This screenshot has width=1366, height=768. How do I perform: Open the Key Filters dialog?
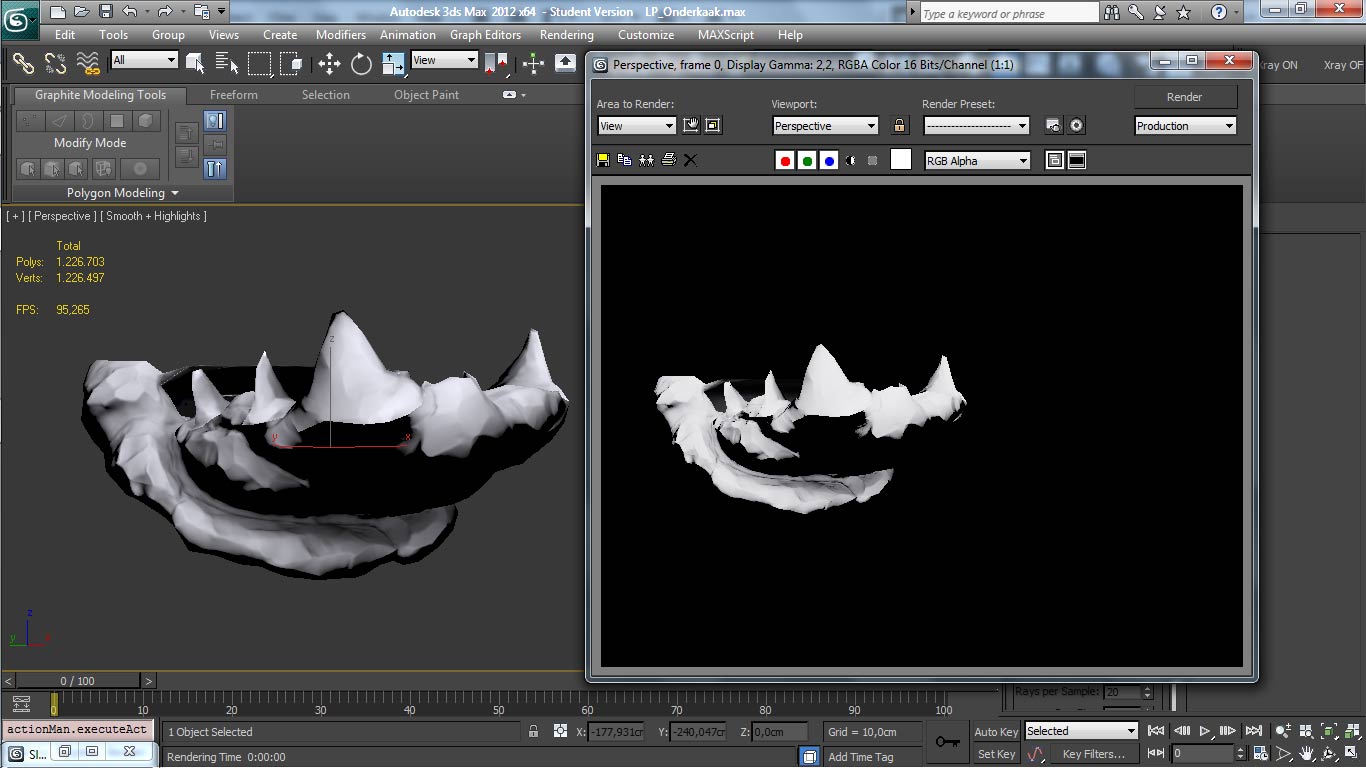pyautogui.click(x=1095, y=754)
